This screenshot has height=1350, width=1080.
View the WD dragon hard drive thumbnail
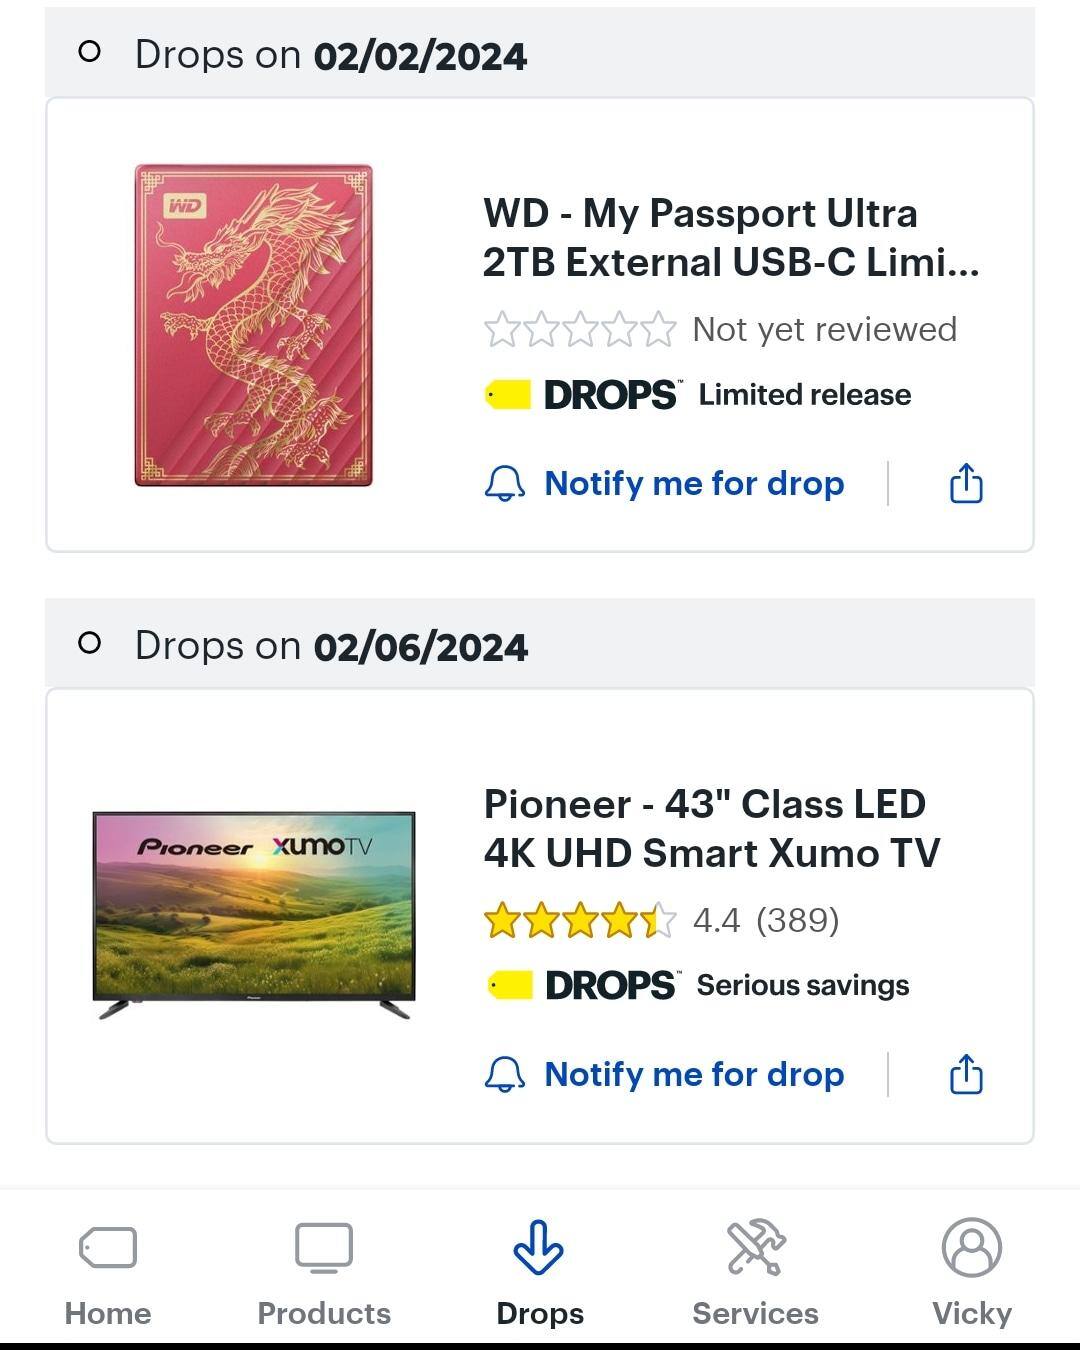254,326
